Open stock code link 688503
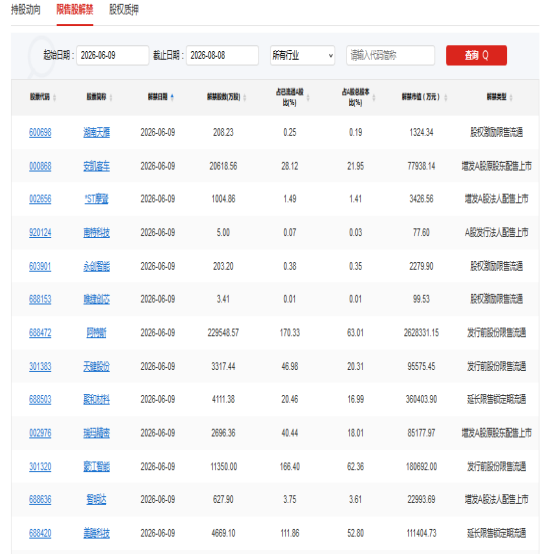The width and height of the screenshot is (554, 555). point(40,400)
